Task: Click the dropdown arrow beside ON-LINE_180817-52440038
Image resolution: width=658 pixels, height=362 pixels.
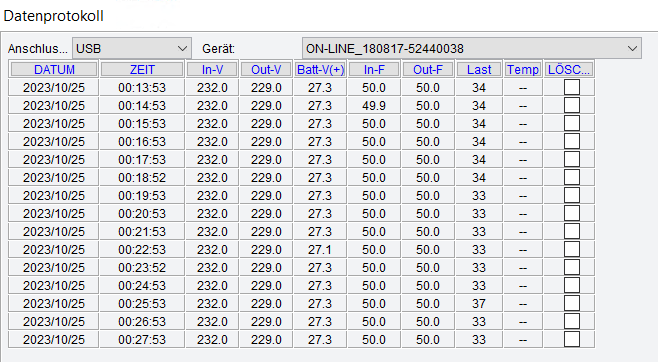Action: [632, 49]
